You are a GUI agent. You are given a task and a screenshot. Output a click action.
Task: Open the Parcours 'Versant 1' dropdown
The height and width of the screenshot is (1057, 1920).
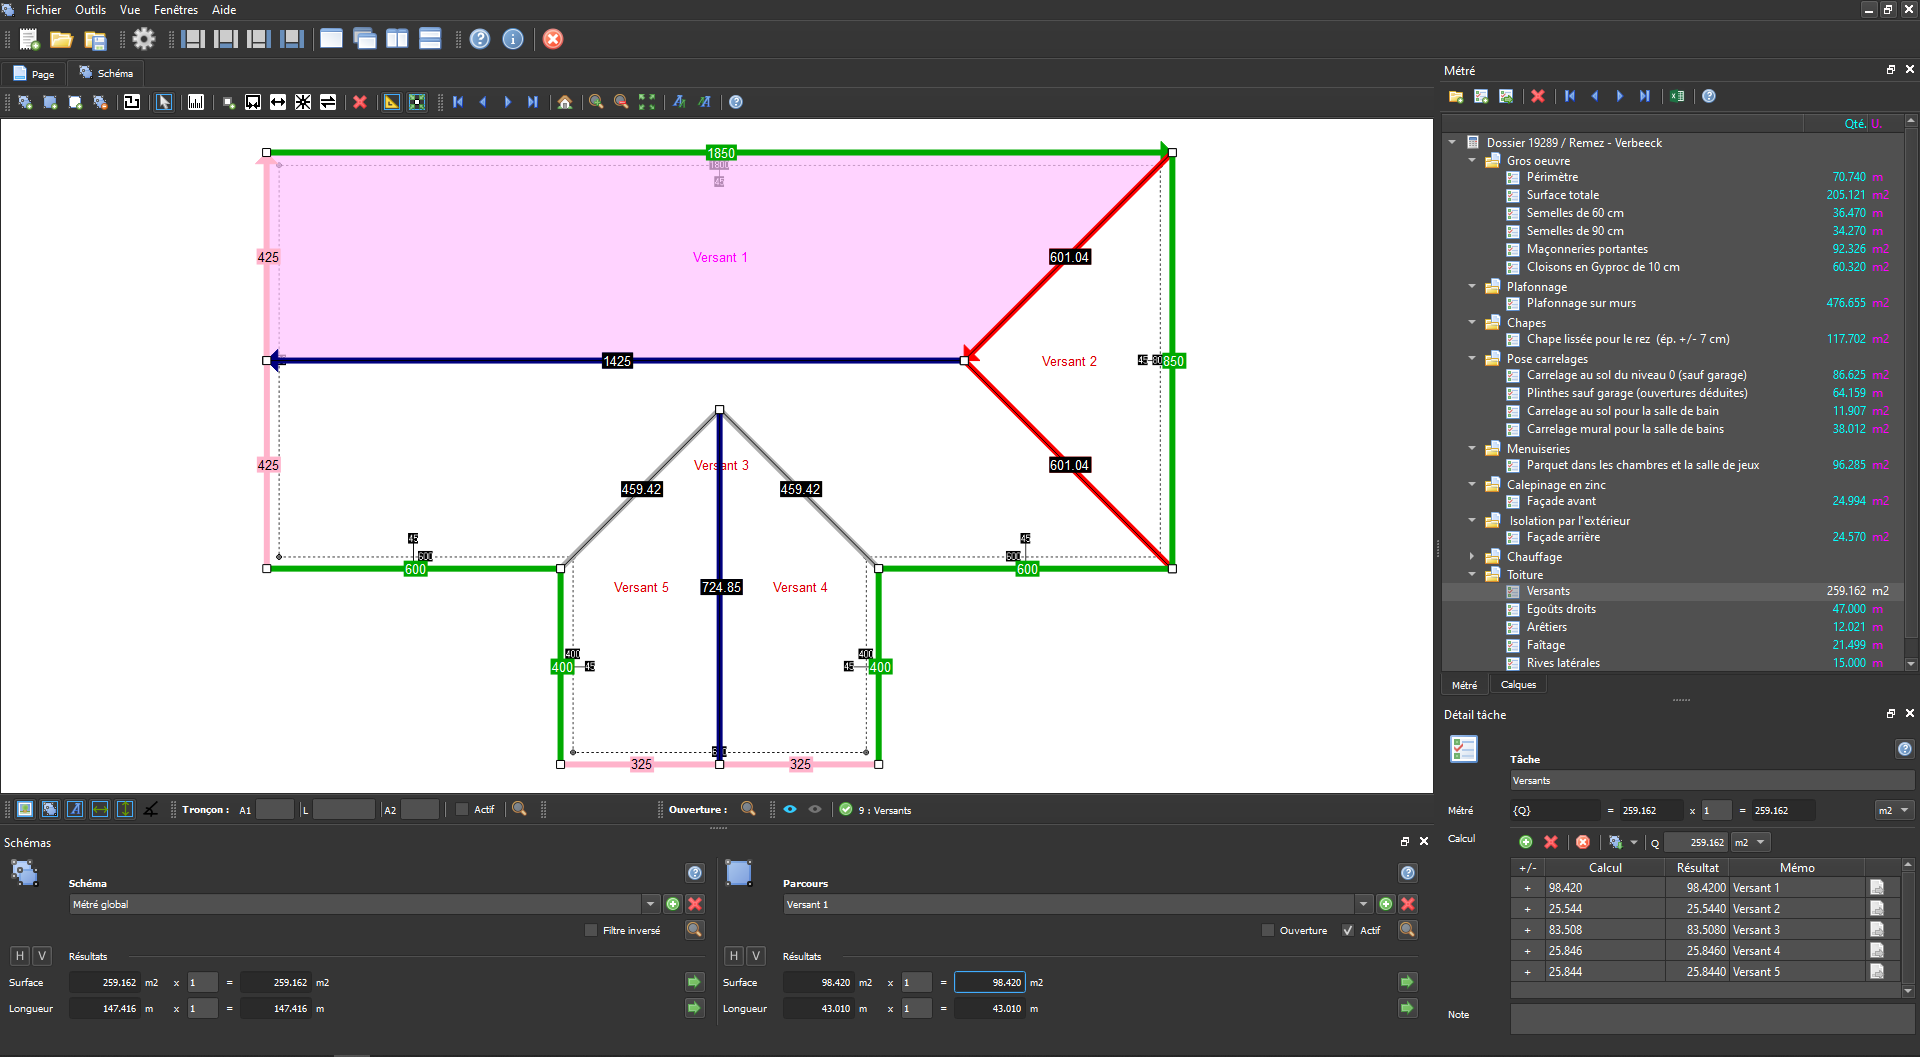1364,904
